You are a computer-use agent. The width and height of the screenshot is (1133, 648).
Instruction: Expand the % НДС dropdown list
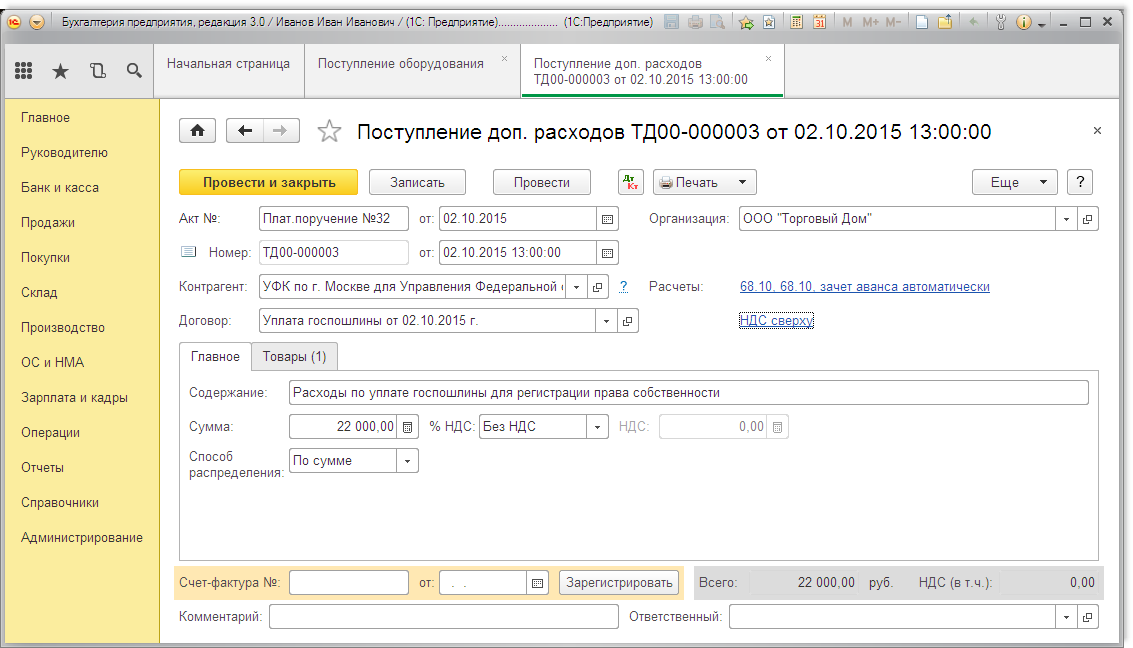(597, 427)
